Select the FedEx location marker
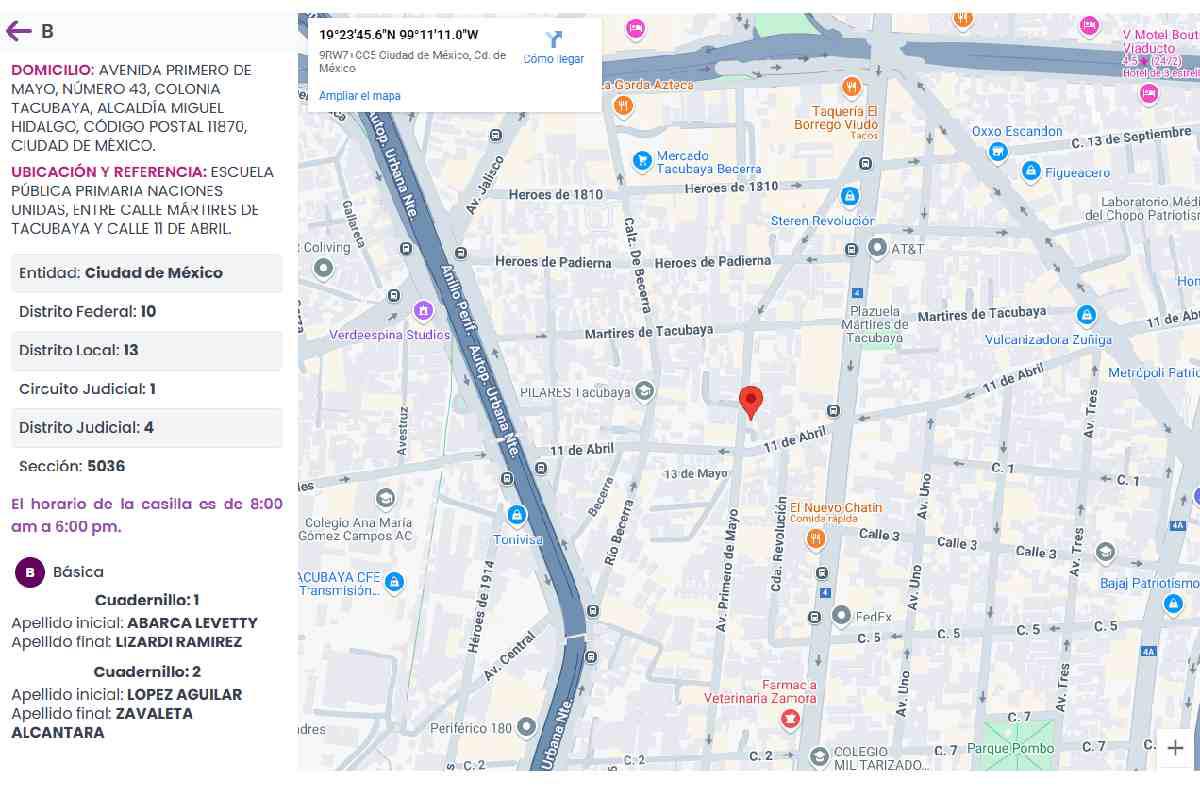 click(841, 615)
